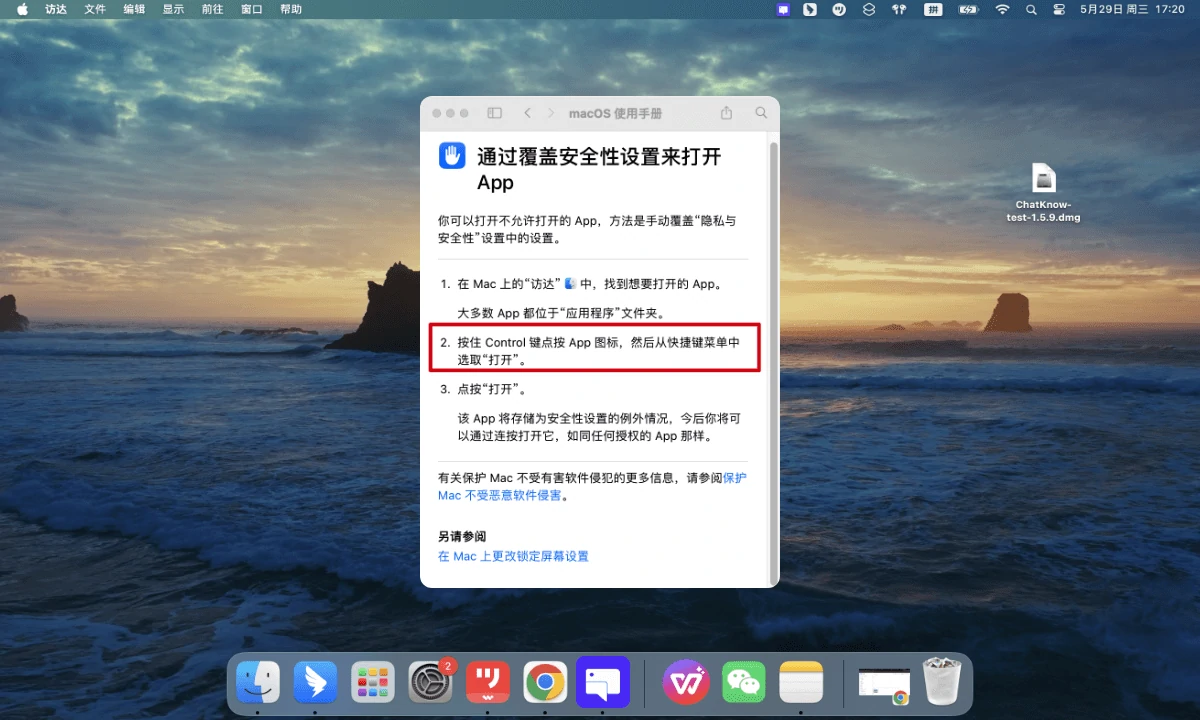
Task: Open the Wi-Fi status menu
Action: 1002,9
